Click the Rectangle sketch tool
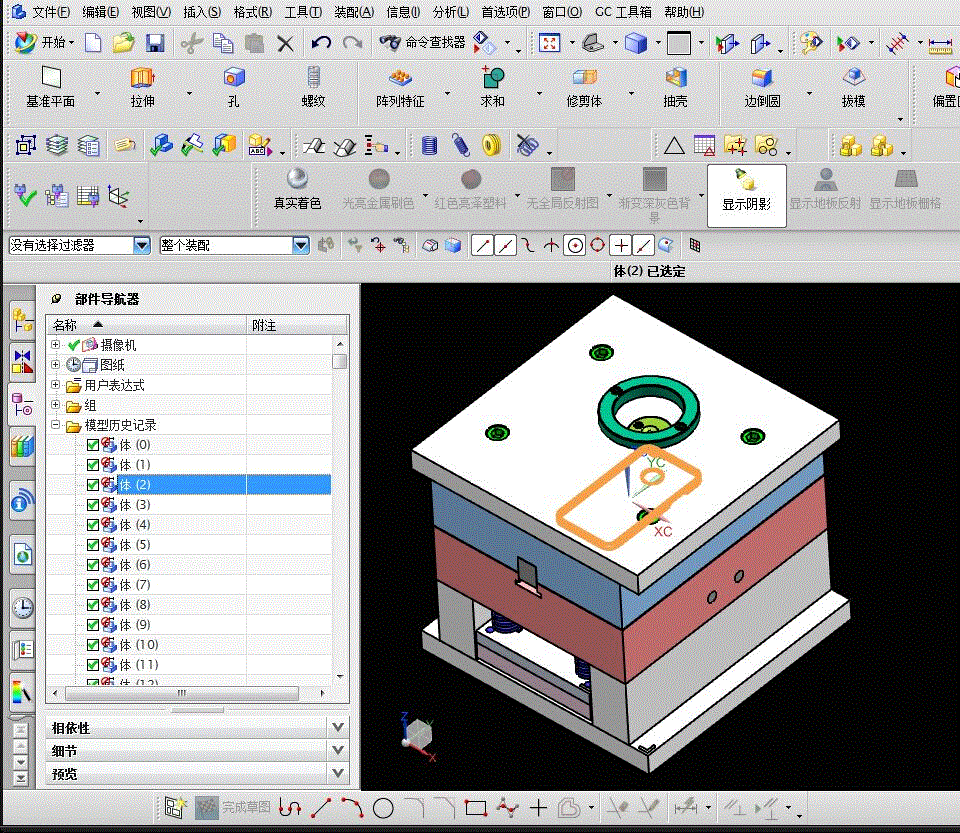 476,809
